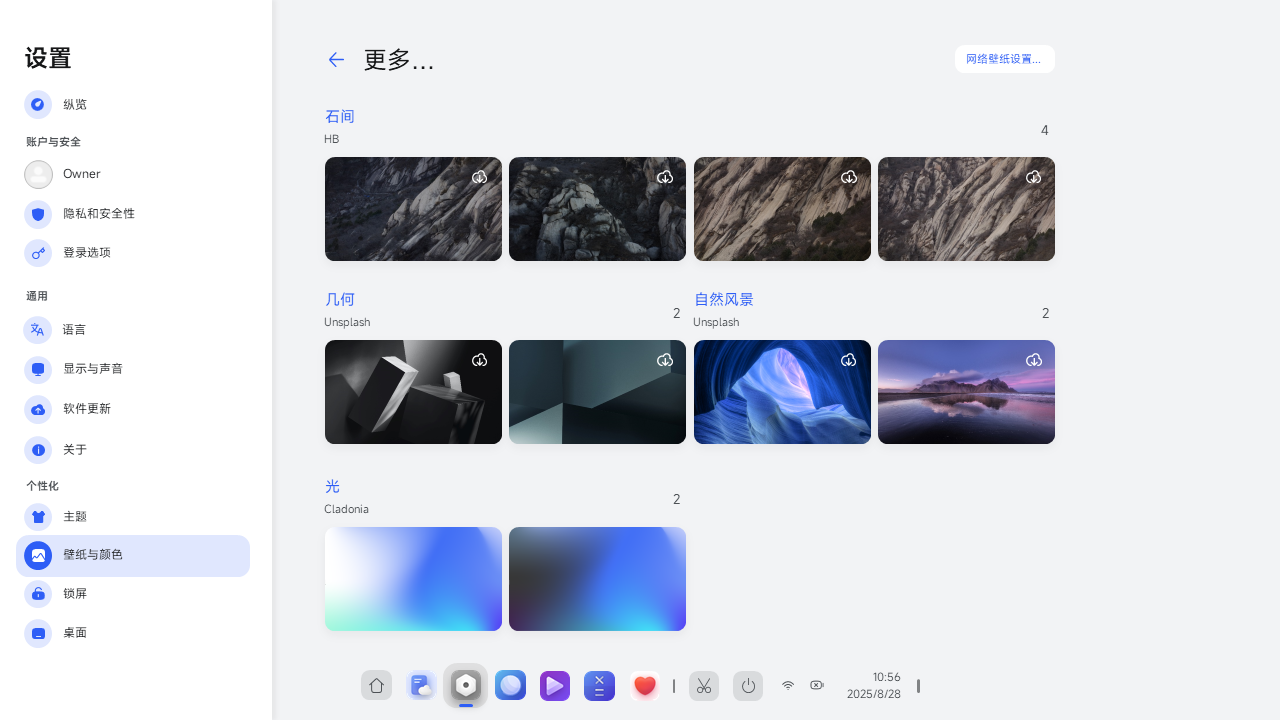This screenshot has width=1280, height=720.
Task: Select the teal geometric 几何 wallpaper
Action: (x=597, y=392)
